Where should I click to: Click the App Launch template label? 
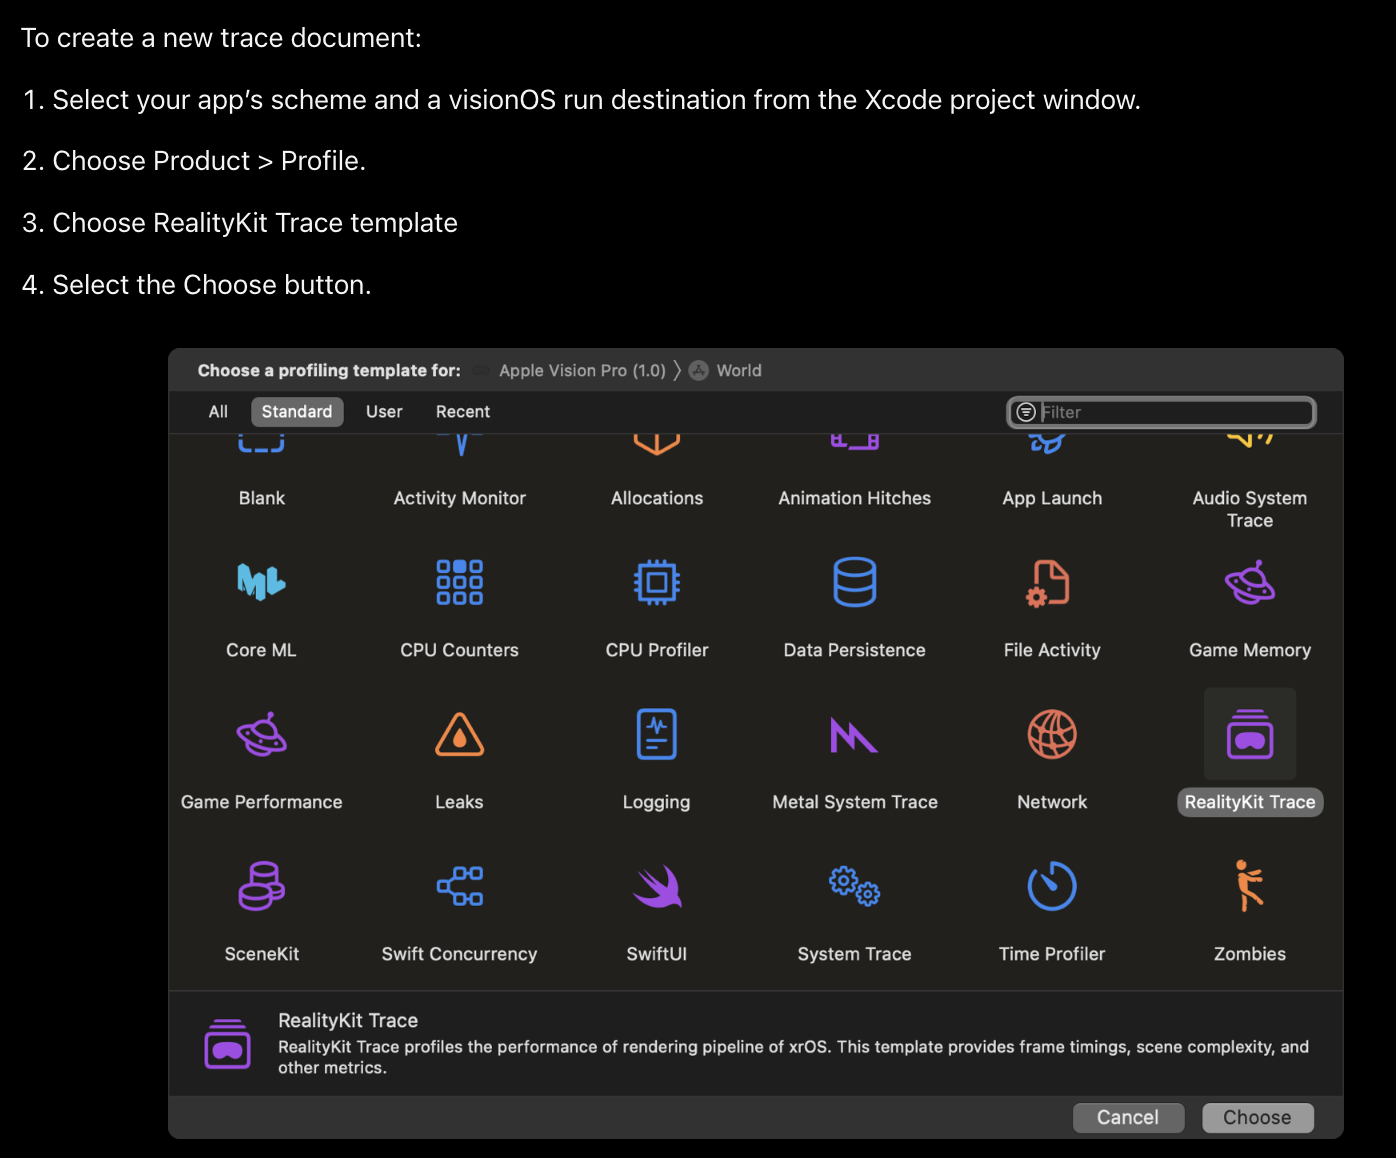click(1052, 498)
